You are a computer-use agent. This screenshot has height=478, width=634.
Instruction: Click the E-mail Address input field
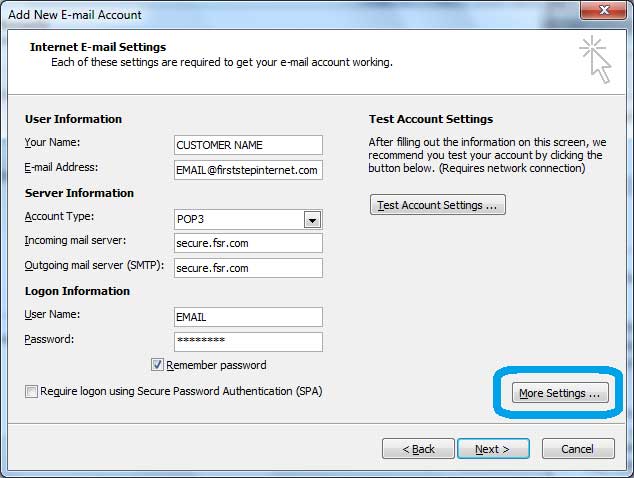click(248, 170)
